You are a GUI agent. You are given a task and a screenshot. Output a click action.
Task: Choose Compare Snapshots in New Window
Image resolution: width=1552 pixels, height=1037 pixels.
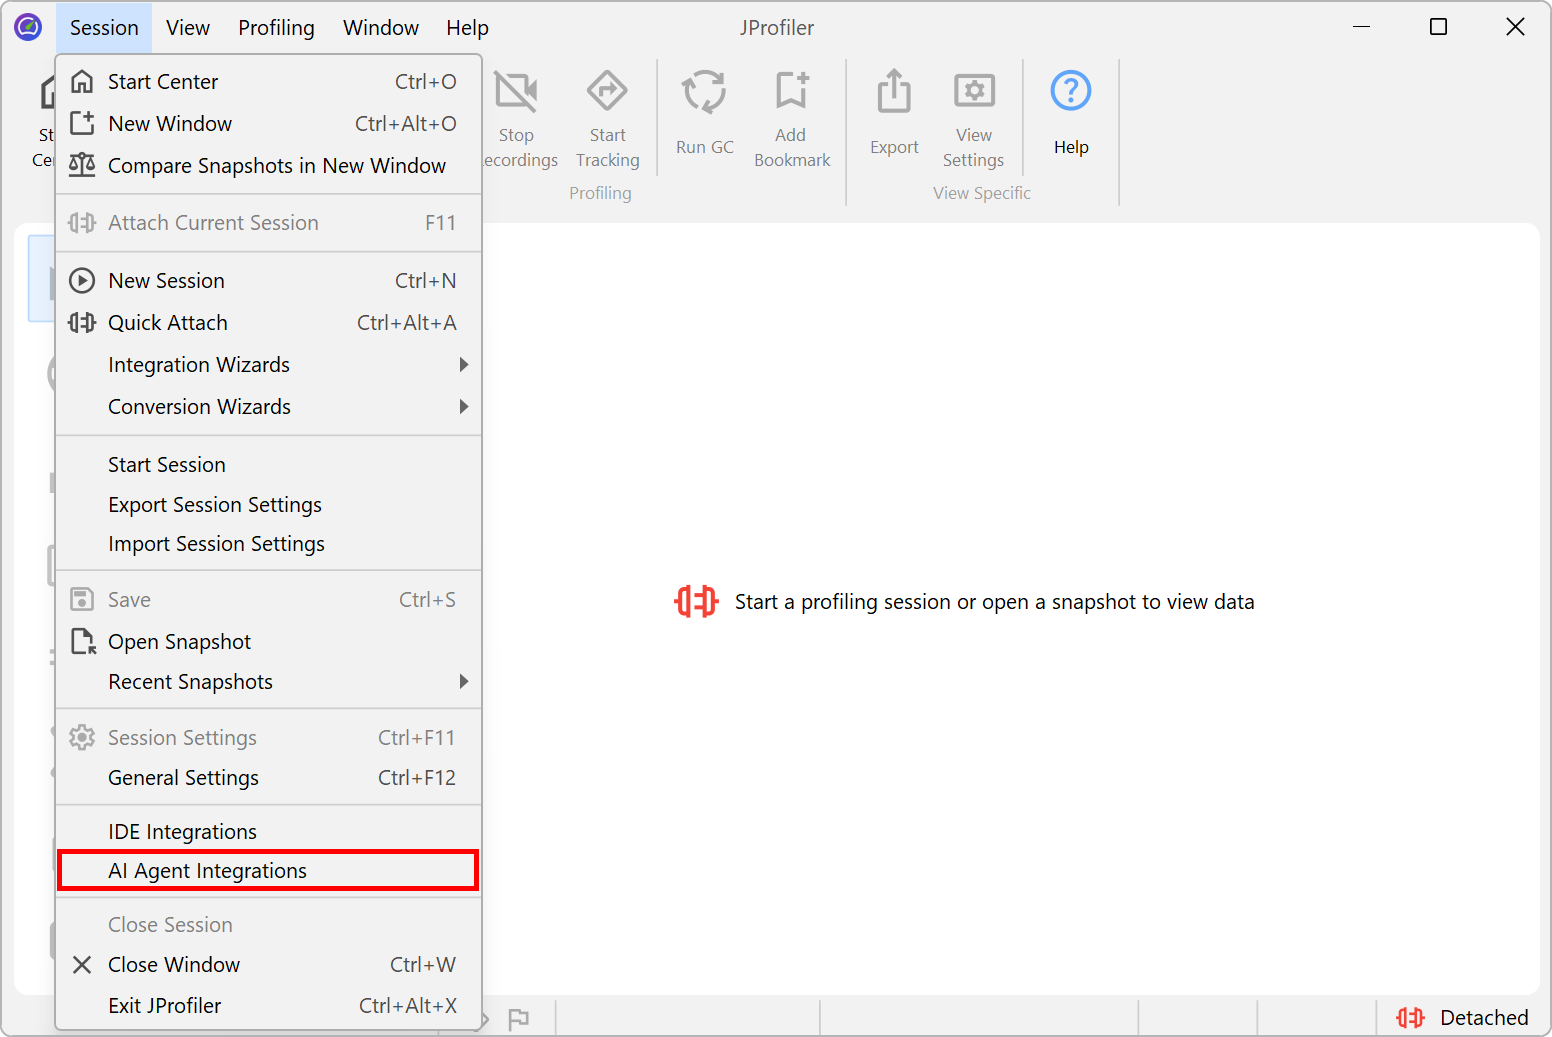click(x=276, y=166)
